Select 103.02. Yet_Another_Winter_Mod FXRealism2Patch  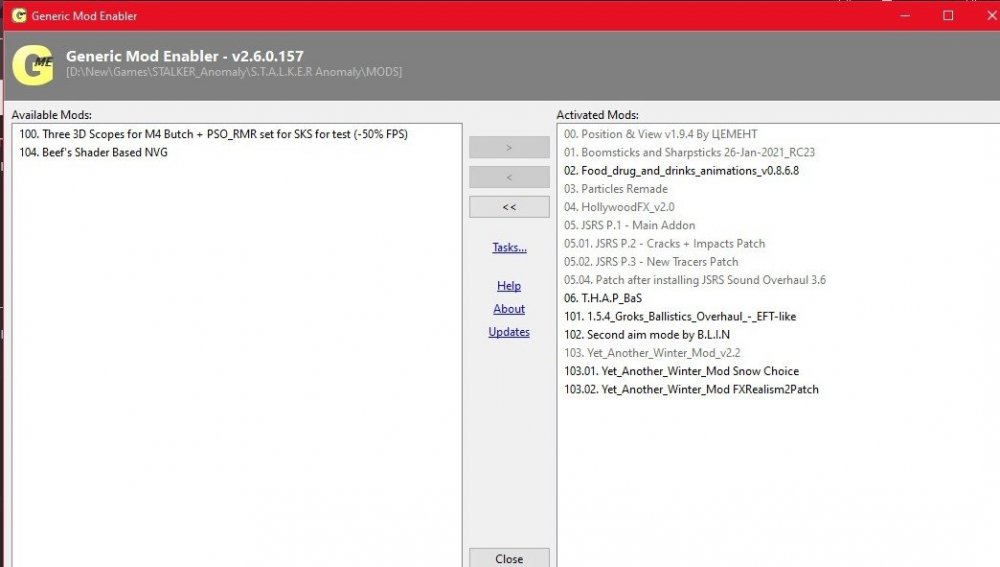tap(691, 389)
